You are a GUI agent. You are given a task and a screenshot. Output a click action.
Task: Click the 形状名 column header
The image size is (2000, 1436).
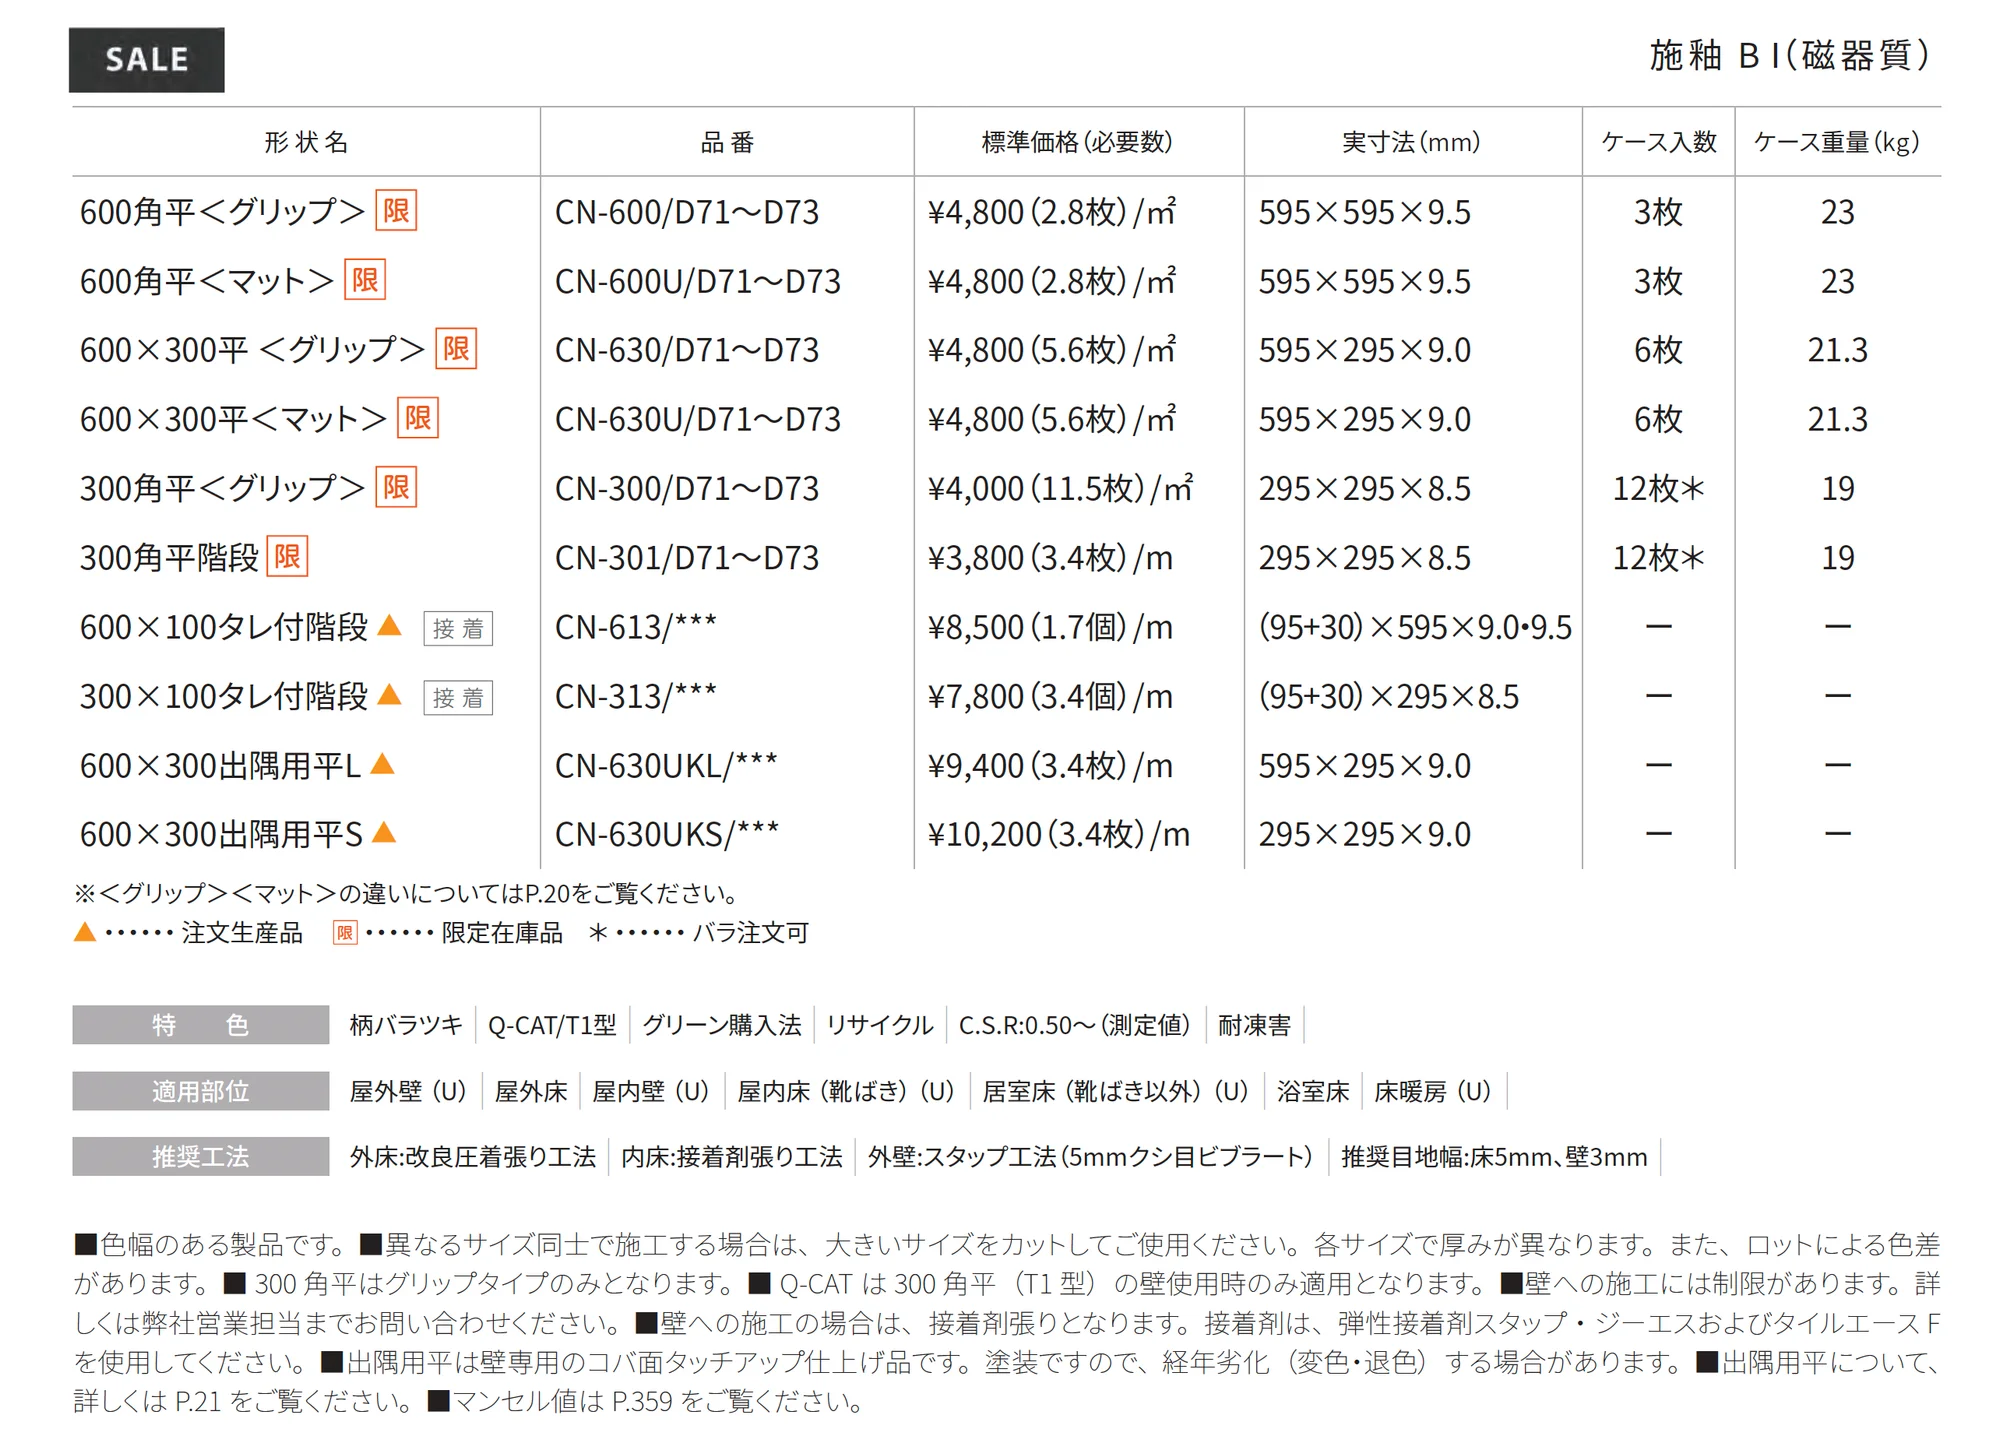(x=306, y=143)
